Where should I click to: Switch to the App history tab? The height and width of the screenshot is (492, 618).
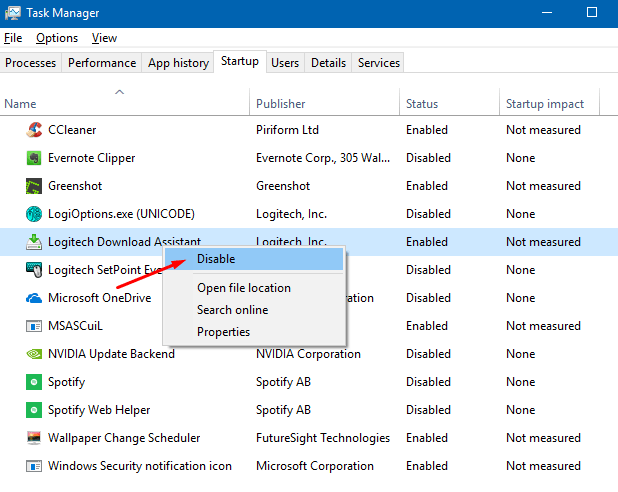[178, 63]
